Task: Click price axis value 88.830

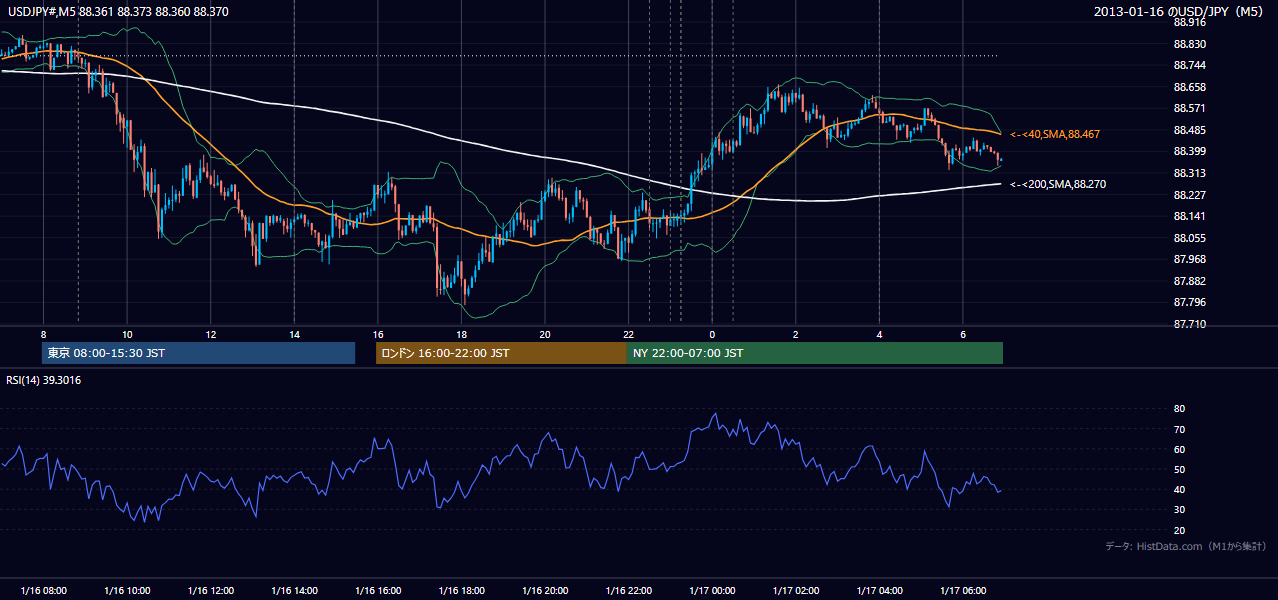Action: (x=1189, y=44)
